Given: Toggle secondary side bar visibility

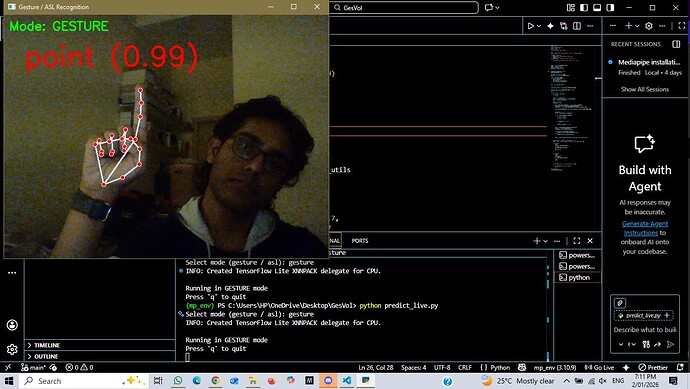Looking at the screenshot, I should pyautogui.click(x=610, y=7).
